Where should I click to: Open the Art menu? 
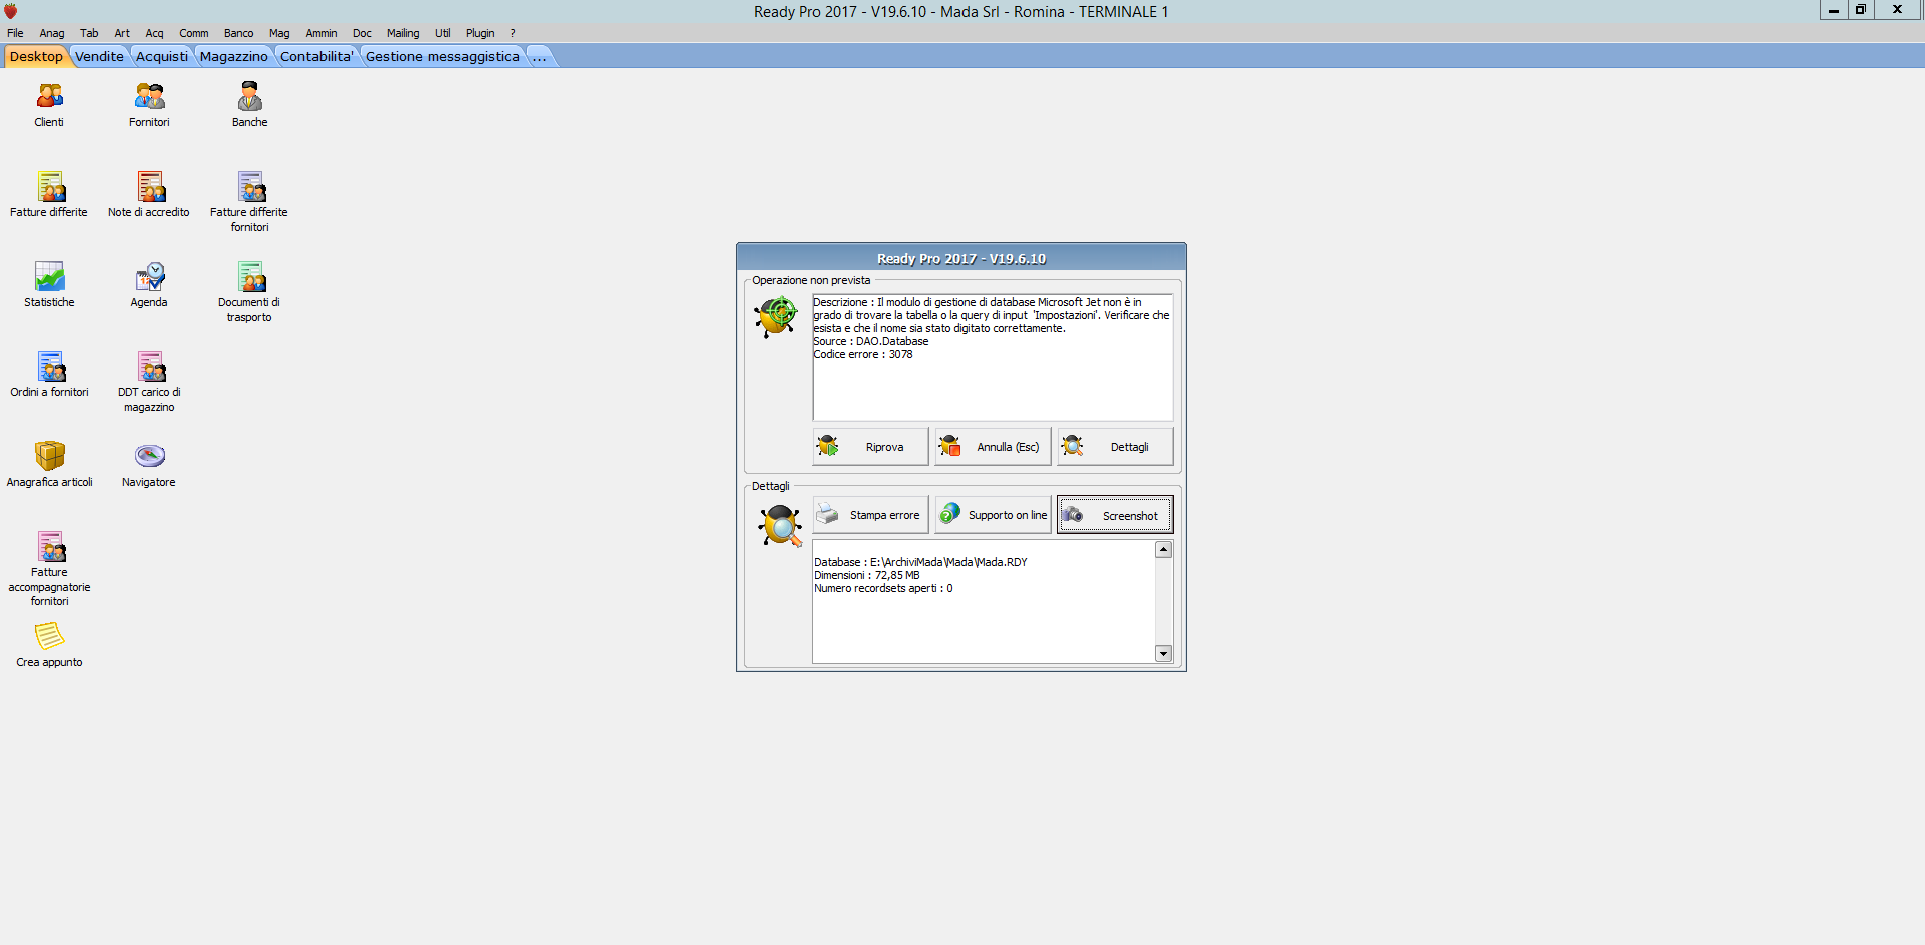coord(122,33)
